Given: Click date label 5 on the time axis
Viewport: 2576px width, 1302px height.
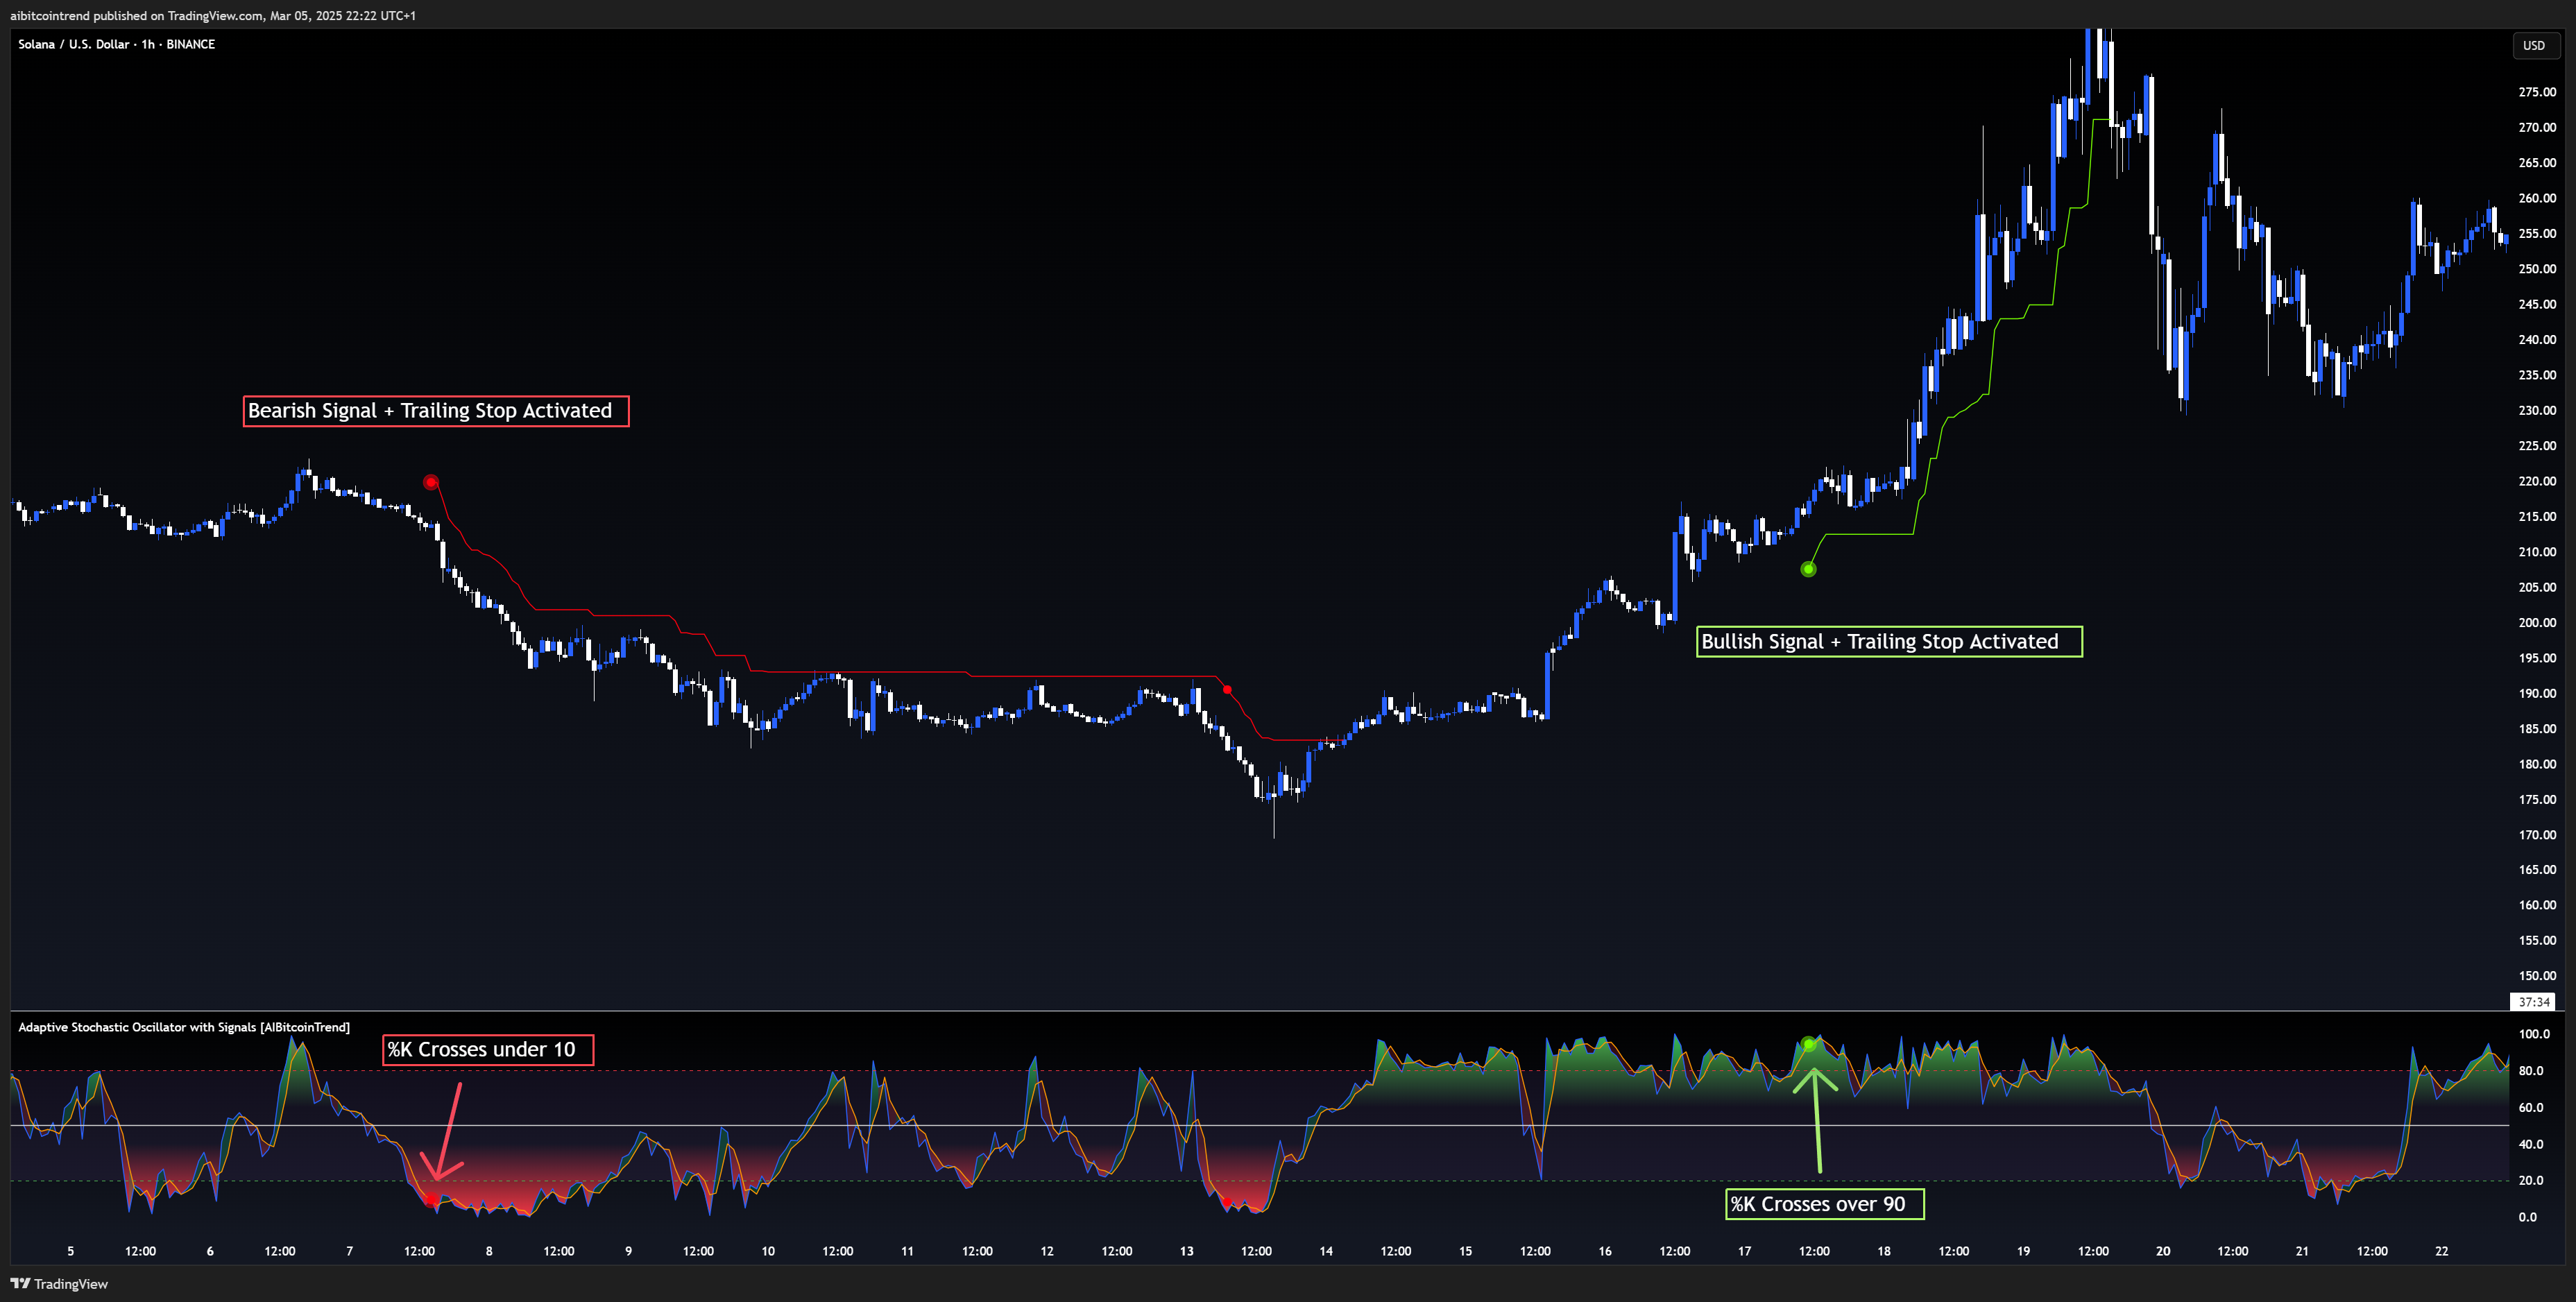Looking at the screenshot, I should point(70,1251).
